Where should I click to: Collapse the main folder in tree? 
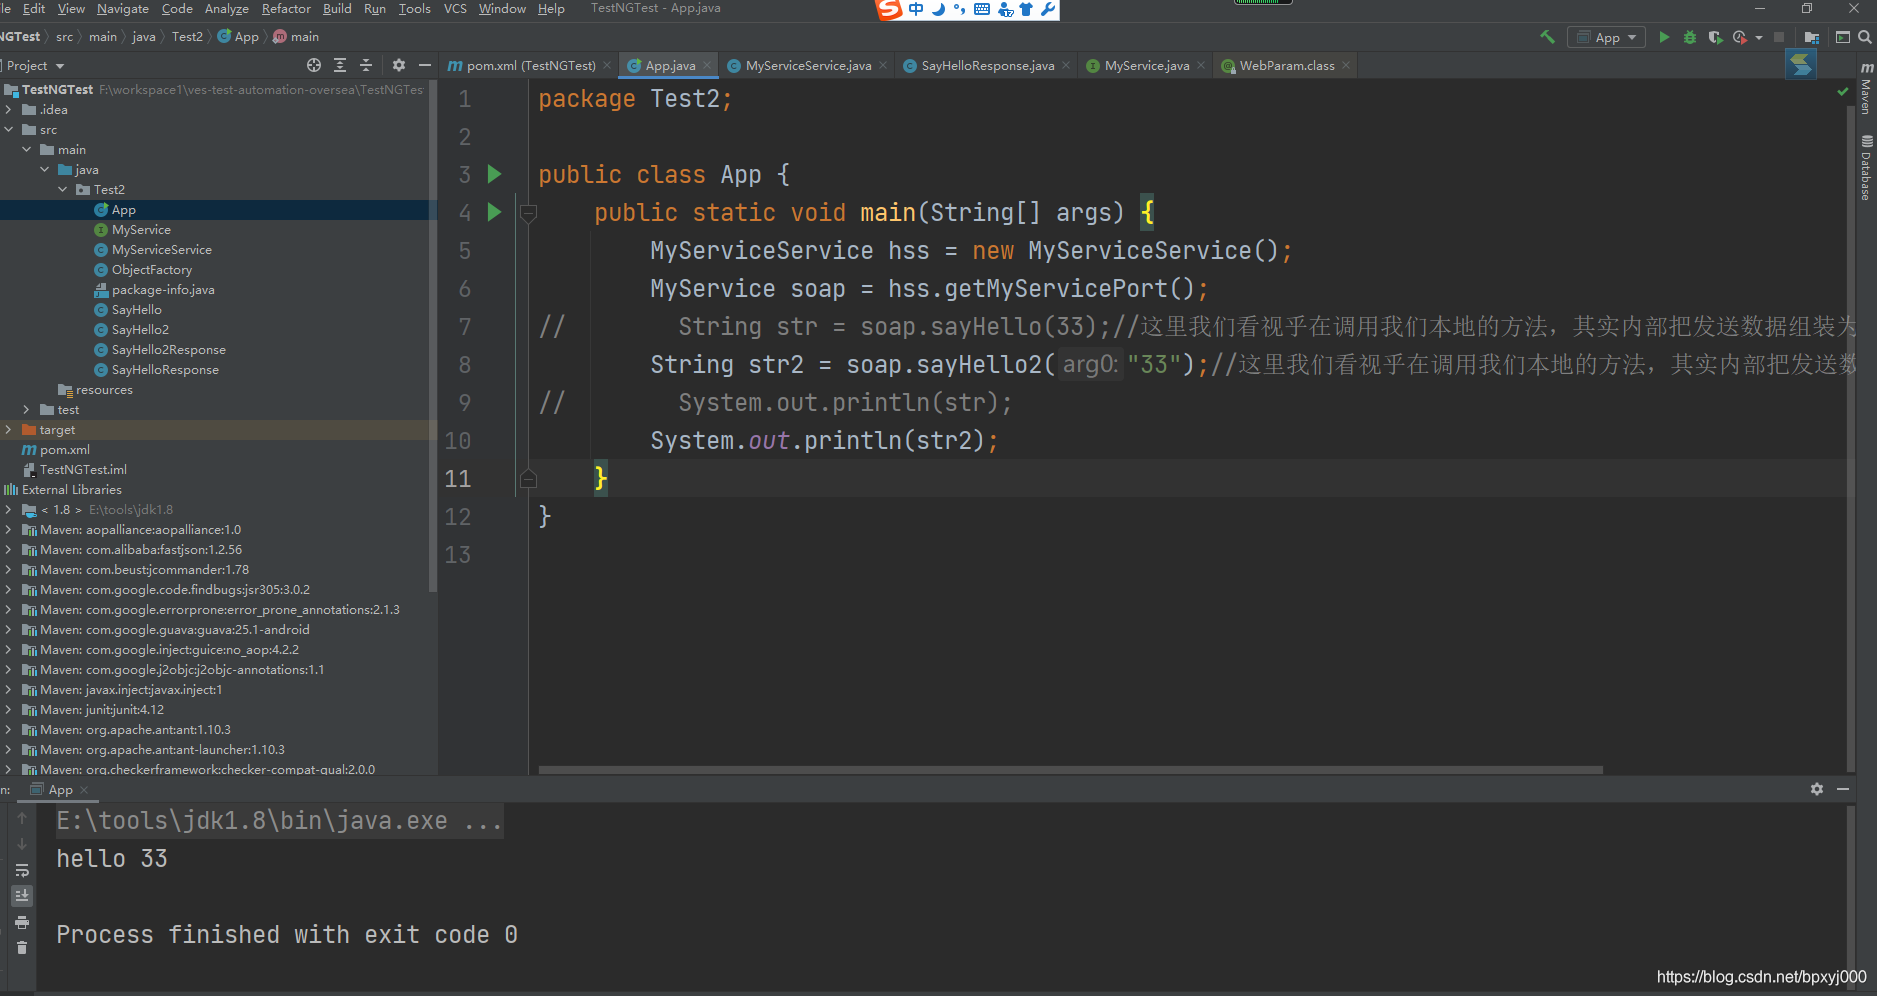point(27,150)
